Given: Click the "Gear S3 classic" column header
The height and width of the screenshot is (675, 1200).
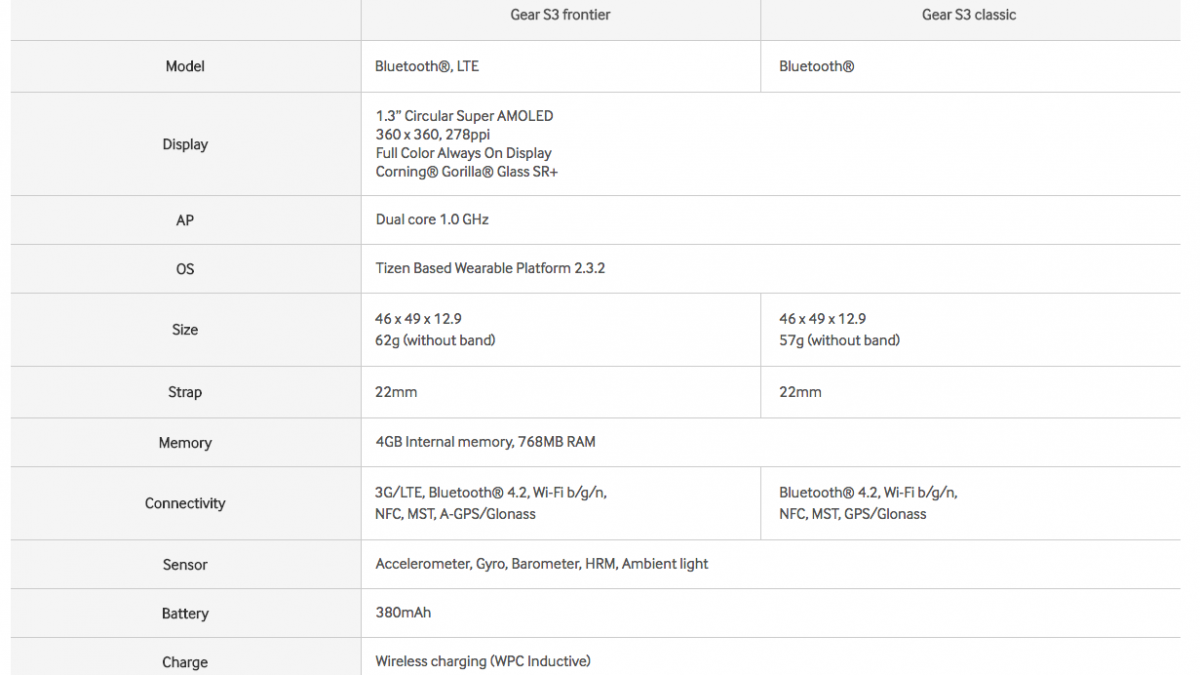Looking at the screenshot, I should (x=969, y=15).
